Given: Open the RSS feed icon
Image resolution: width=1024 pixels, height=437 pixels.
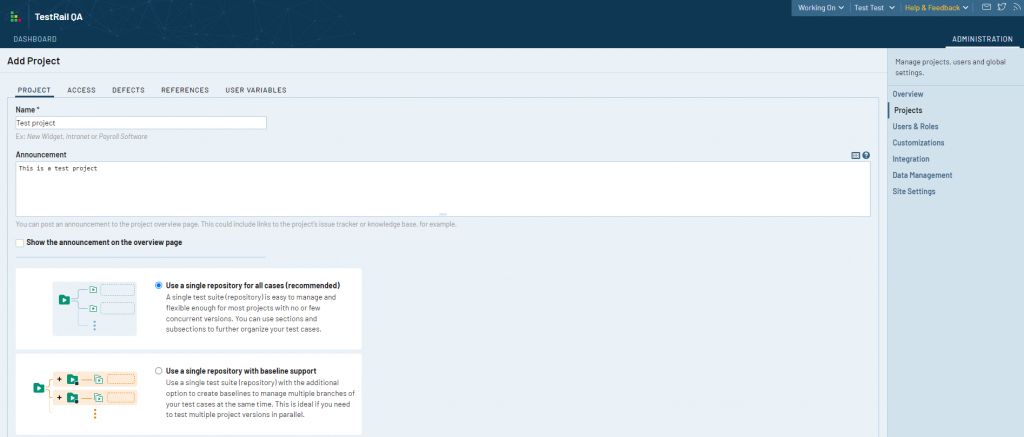Looking at the screenshot, I should click(x=1015, y=7).
